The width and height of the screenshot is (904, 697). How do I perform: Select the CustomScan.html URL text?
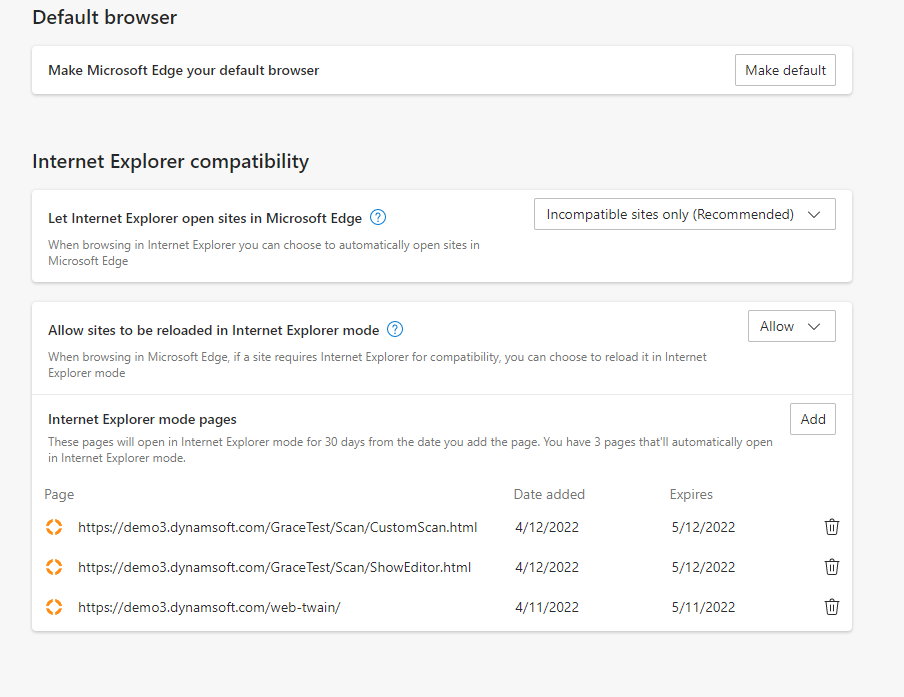[x=277, y=527]
